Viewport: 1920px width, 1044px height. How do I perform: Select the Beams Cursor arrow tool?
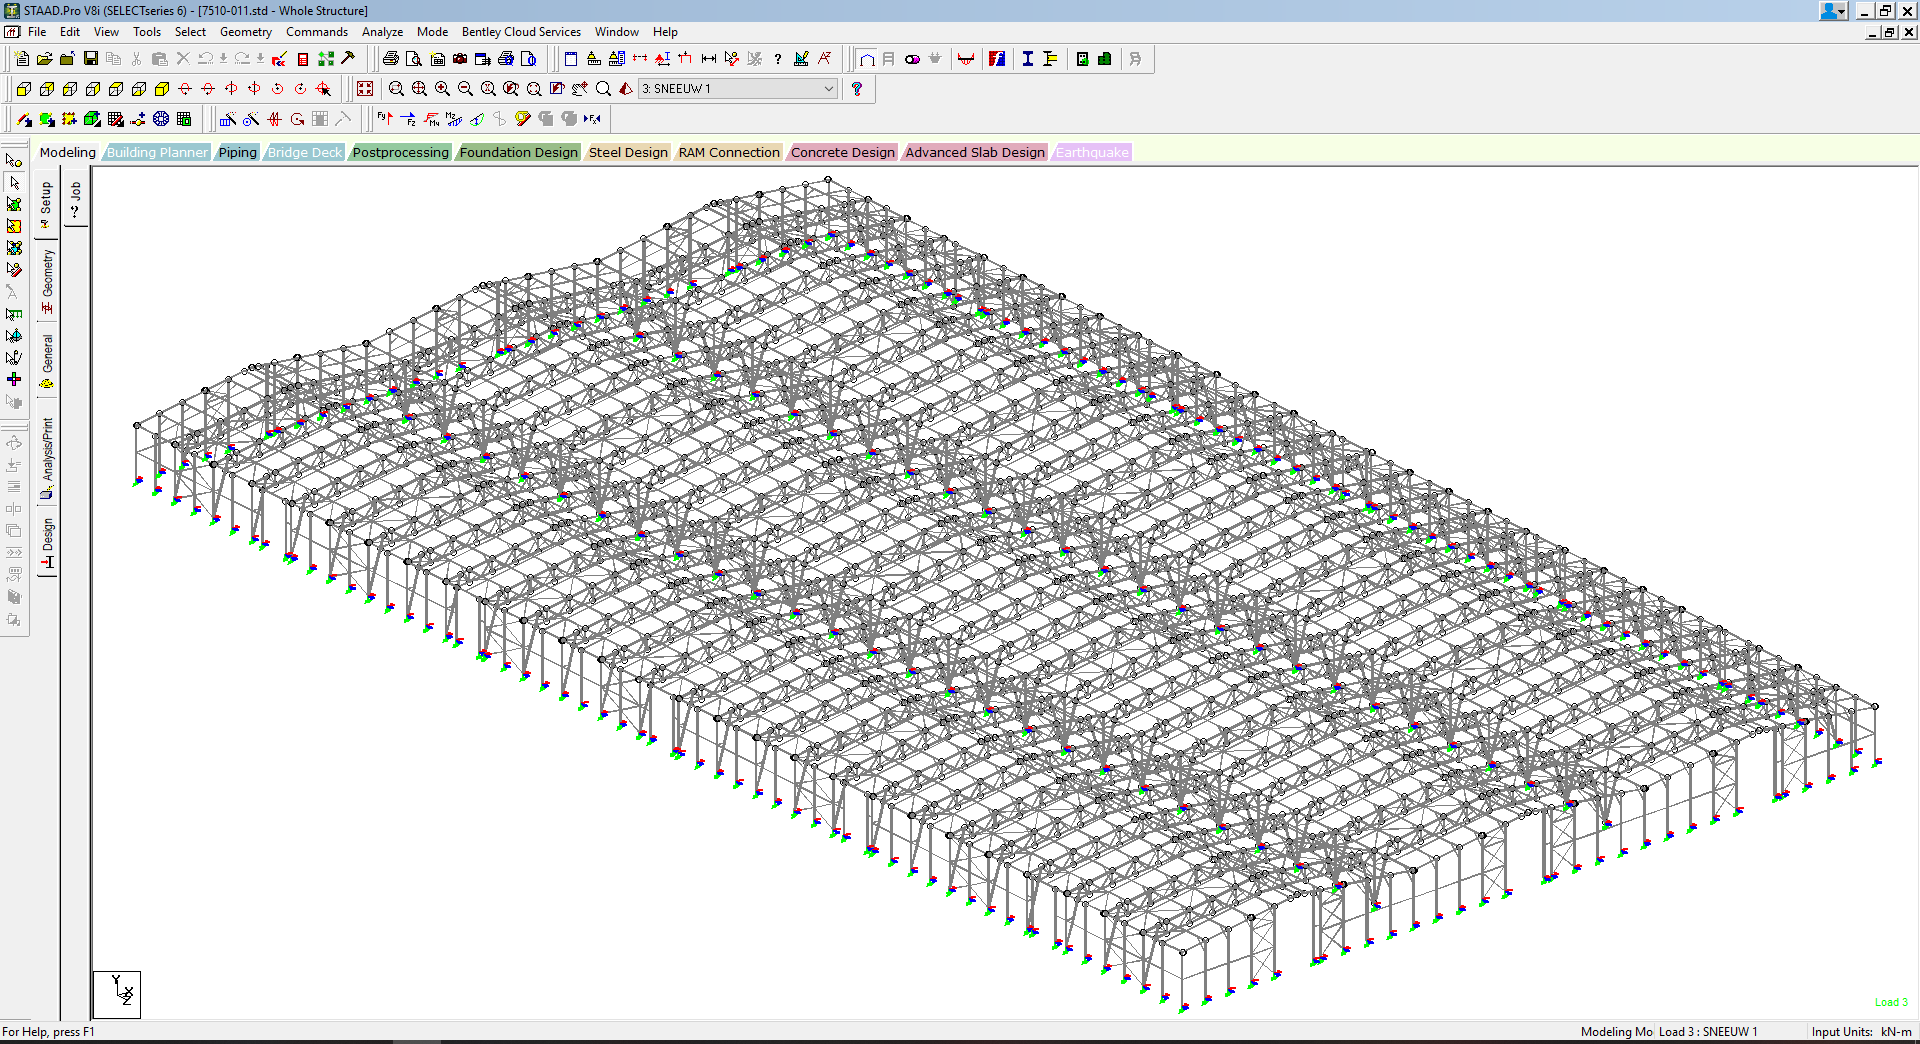[14, 182]
